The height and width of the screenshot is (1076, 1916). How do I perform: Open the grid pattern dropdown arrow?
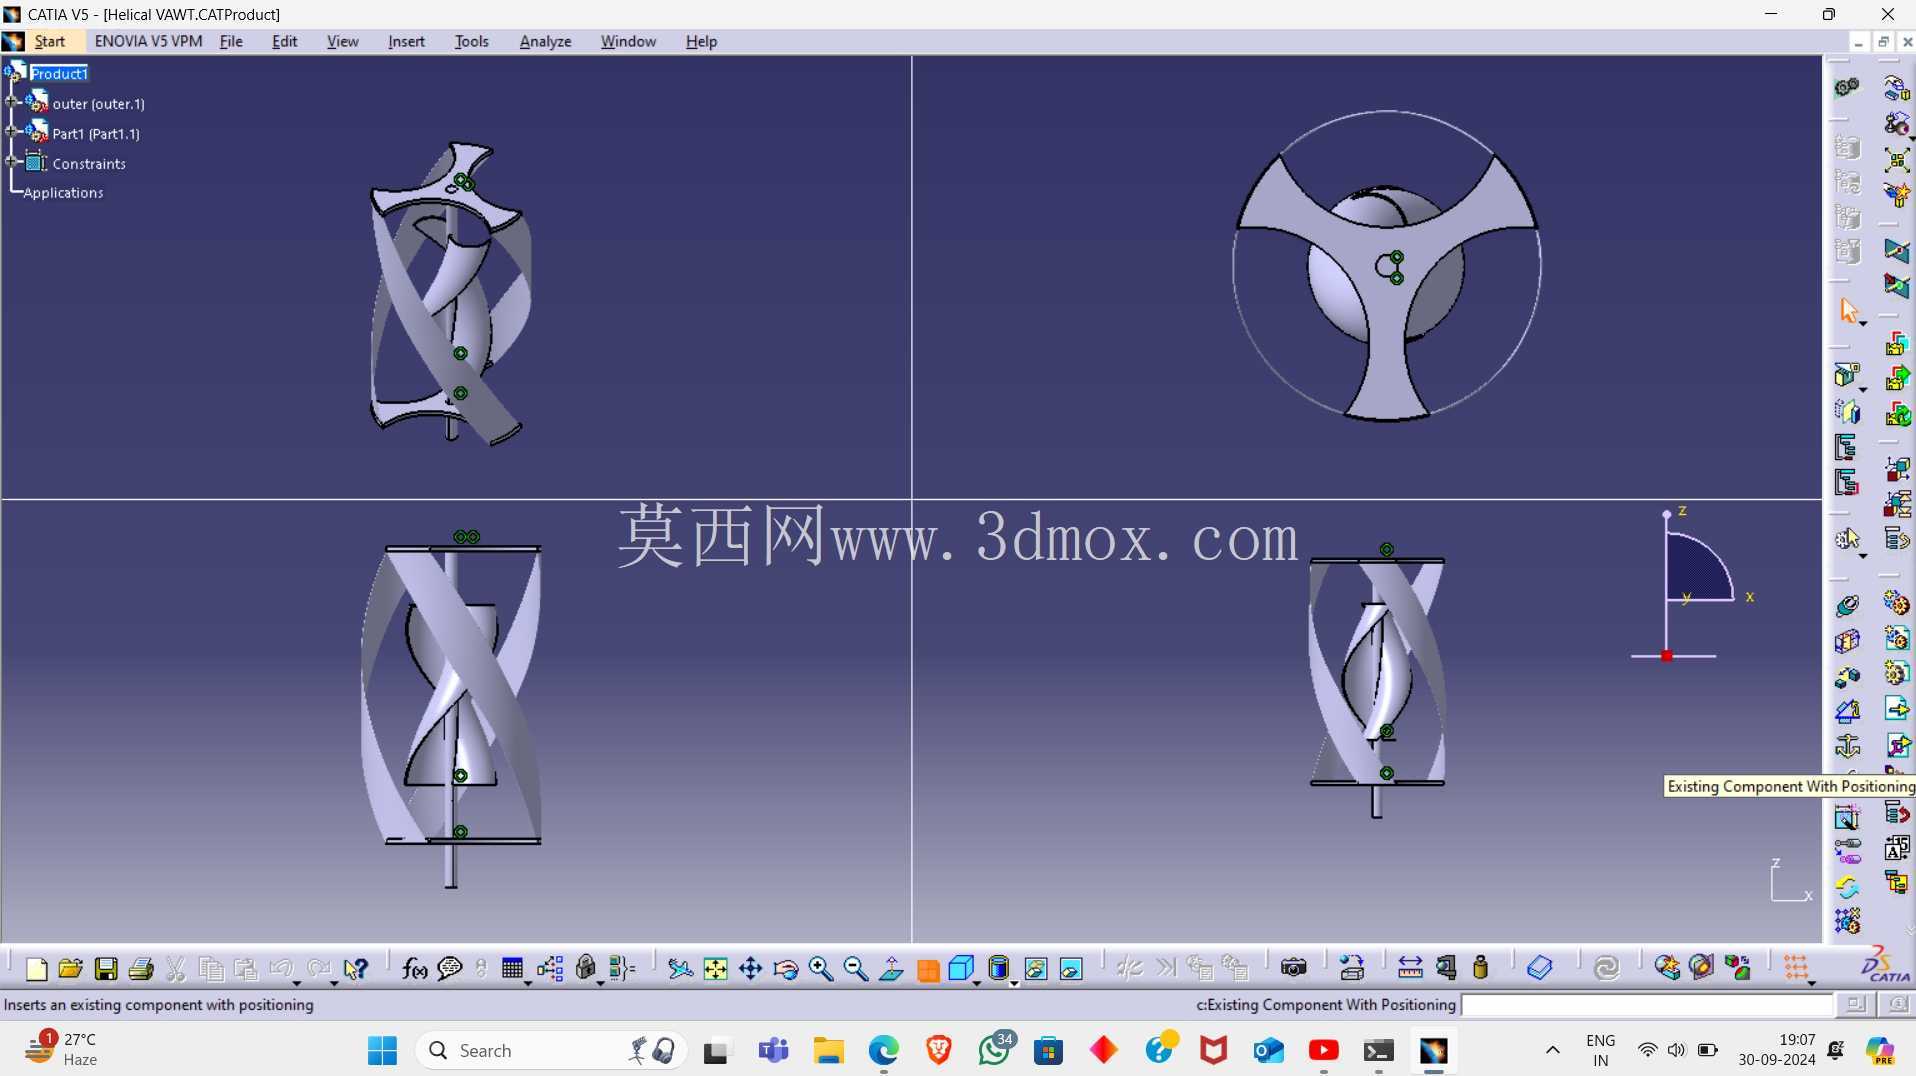pos(1811,983)
